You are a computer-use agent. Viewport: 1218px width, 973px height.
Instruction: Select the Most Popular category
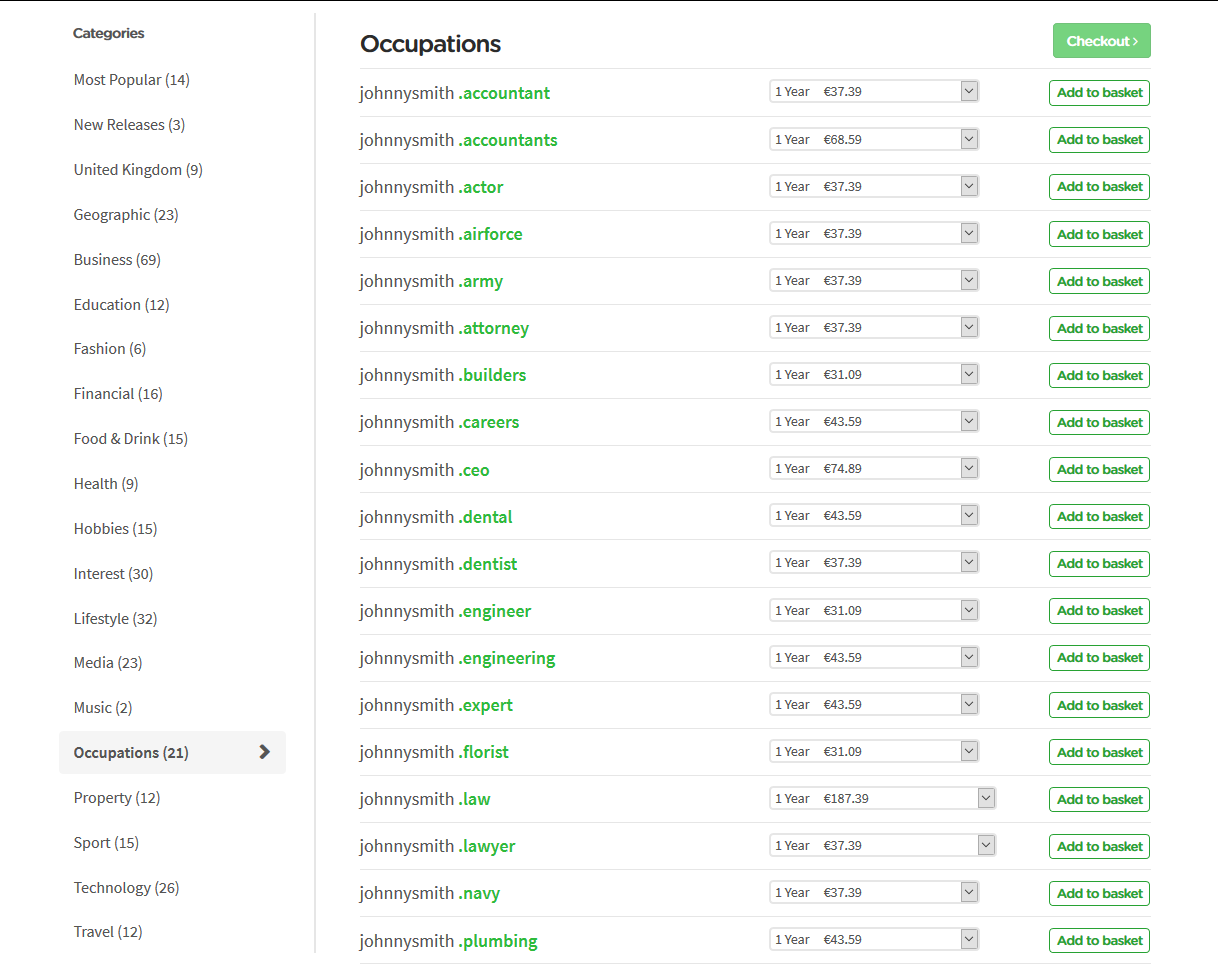point(131,80)
